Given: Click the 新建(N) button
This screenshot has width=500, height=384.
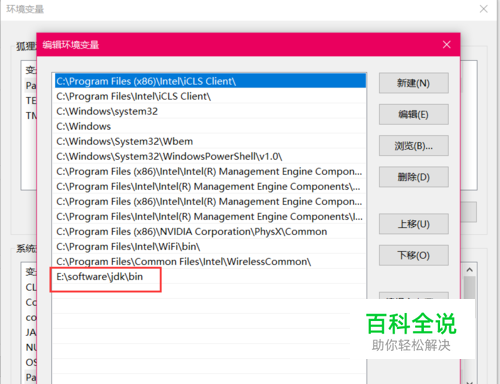Looking at the screenshot, I should click(414, 83).
